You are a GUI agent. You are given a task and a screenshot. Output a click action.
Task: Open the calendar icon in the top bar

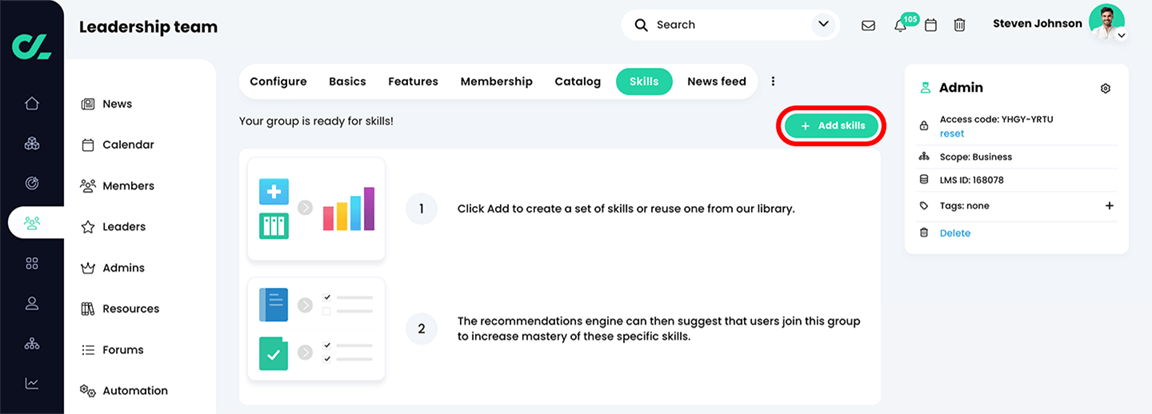[930, 25]
